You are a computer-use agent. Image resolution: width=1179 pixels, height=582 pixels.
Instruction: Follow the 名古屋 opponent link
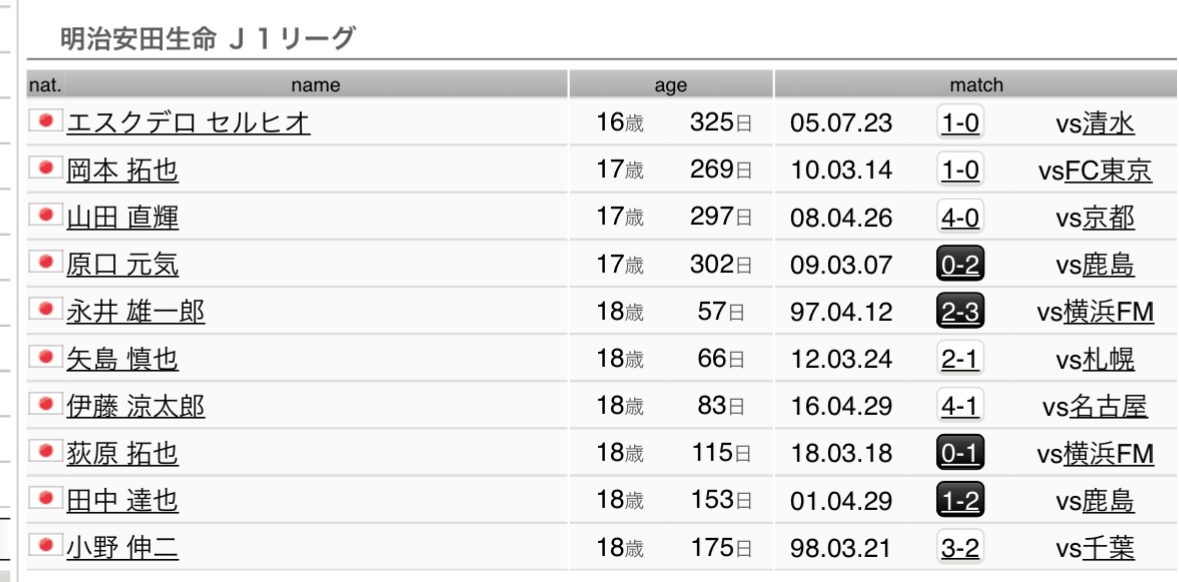point(1110,407)
